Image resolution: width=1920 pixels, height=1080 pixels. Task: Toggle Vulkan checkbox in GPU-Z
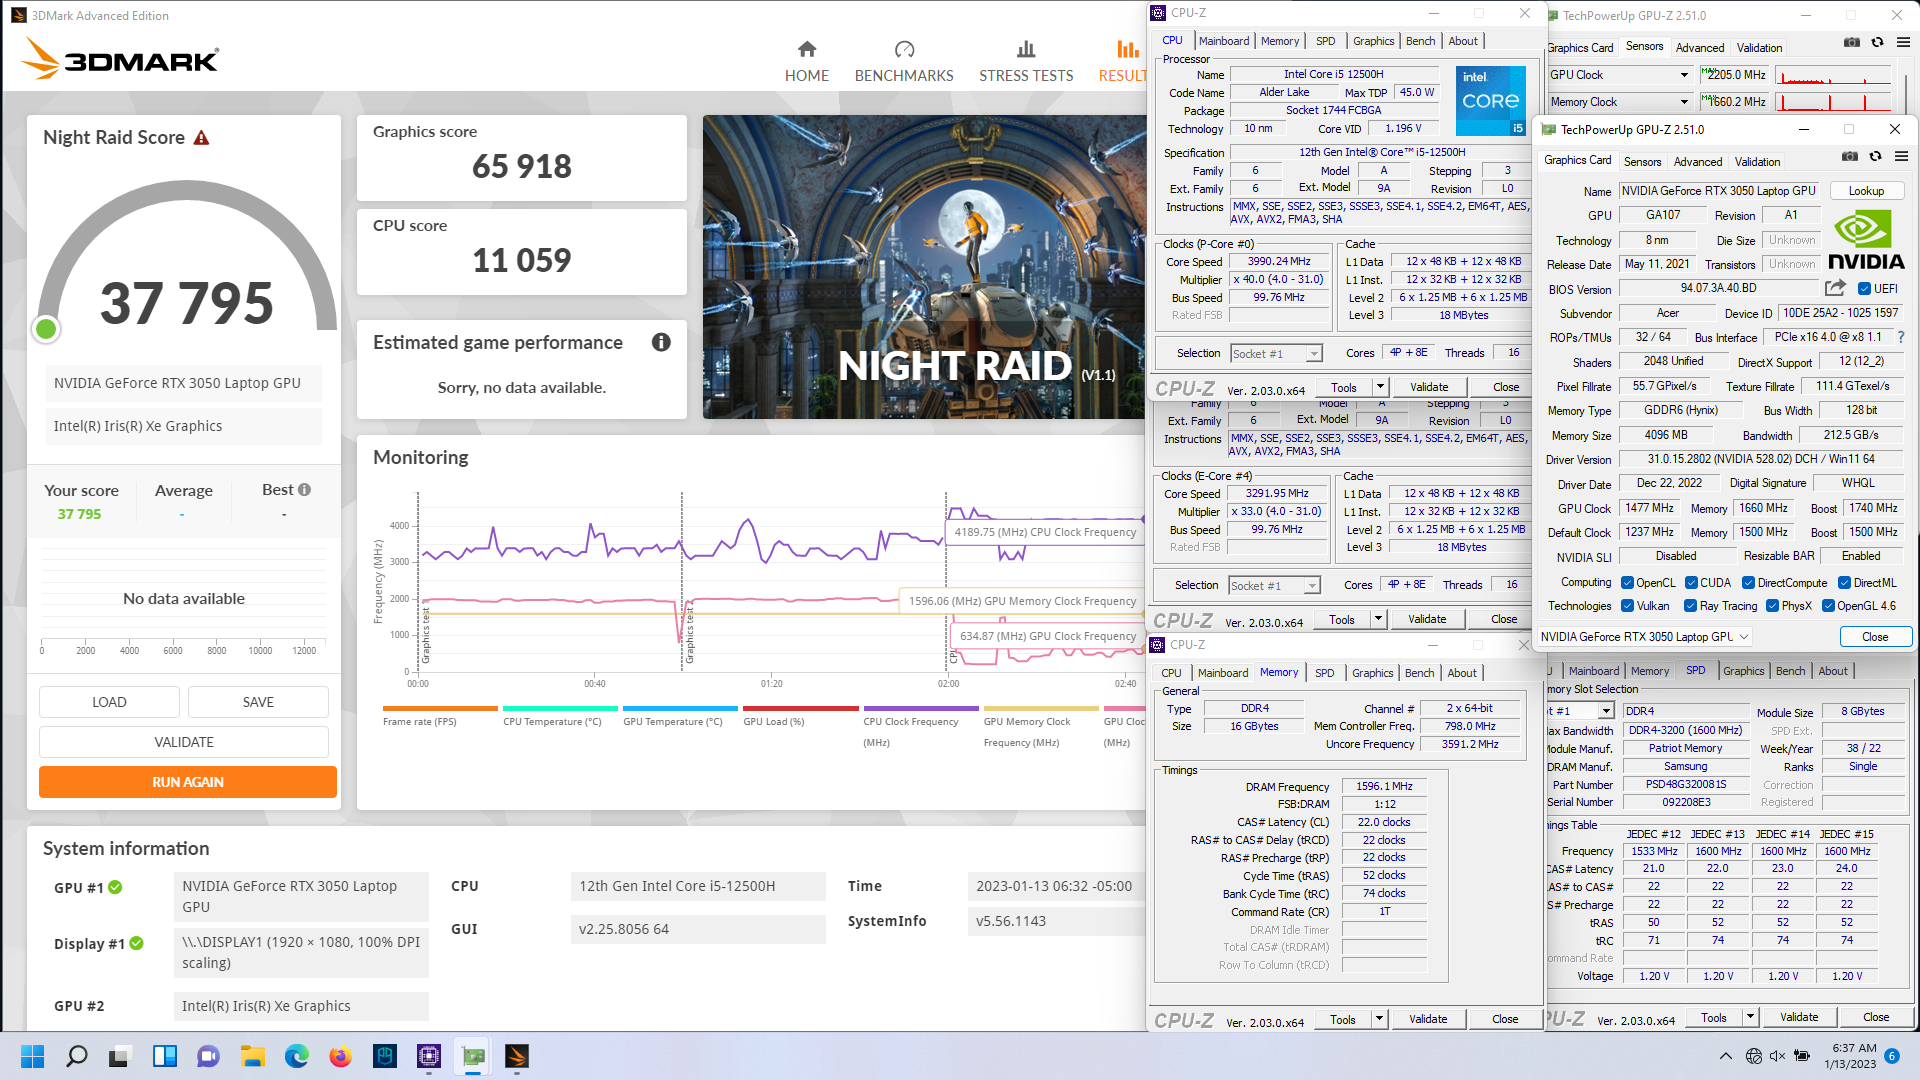[x=1627, y=606]
